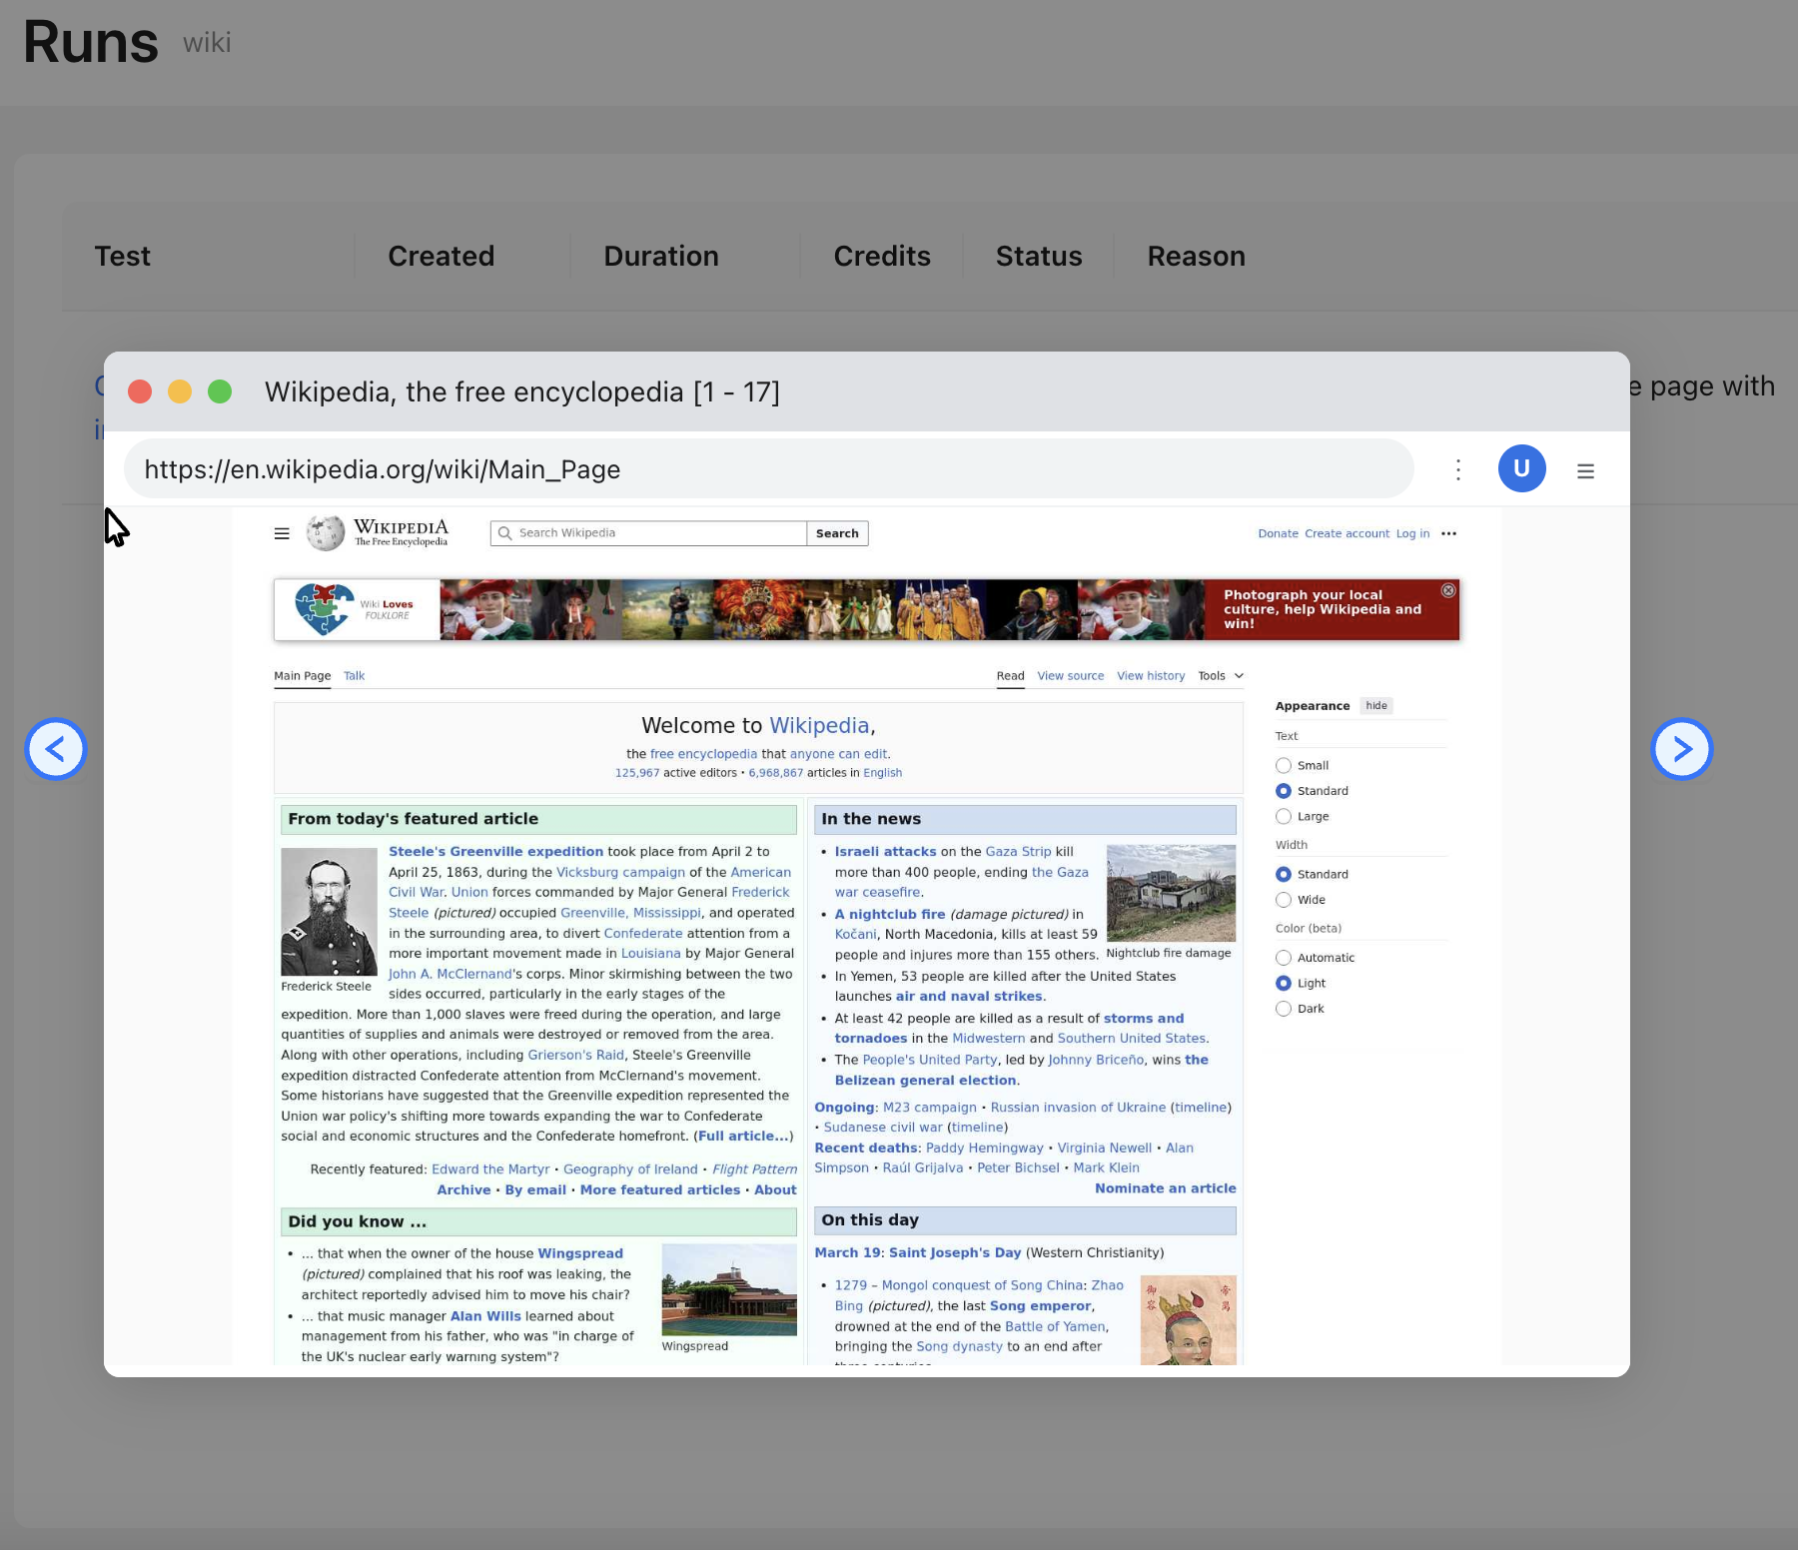Advance to next screenshot with right arrow
This screenshot has height=1550, width=1798.
coord(1682,749)
